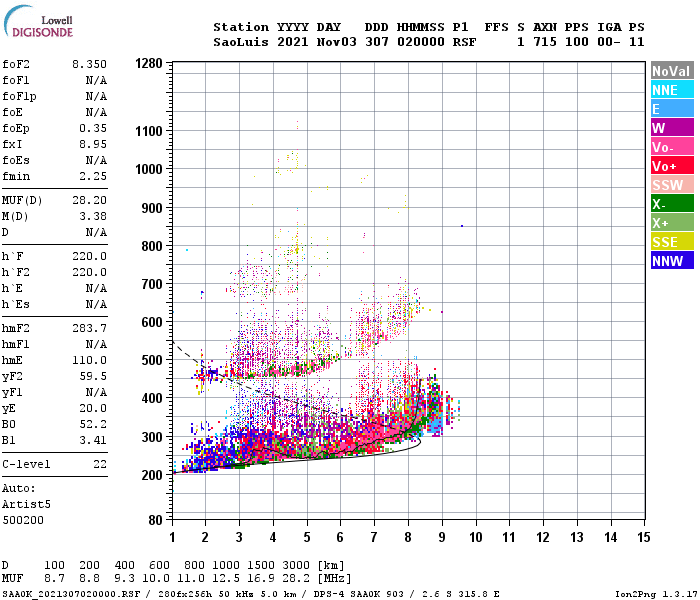700x600 pixels.
Task: Click the fmin value 2.25
Action: [x=93, y=176]
